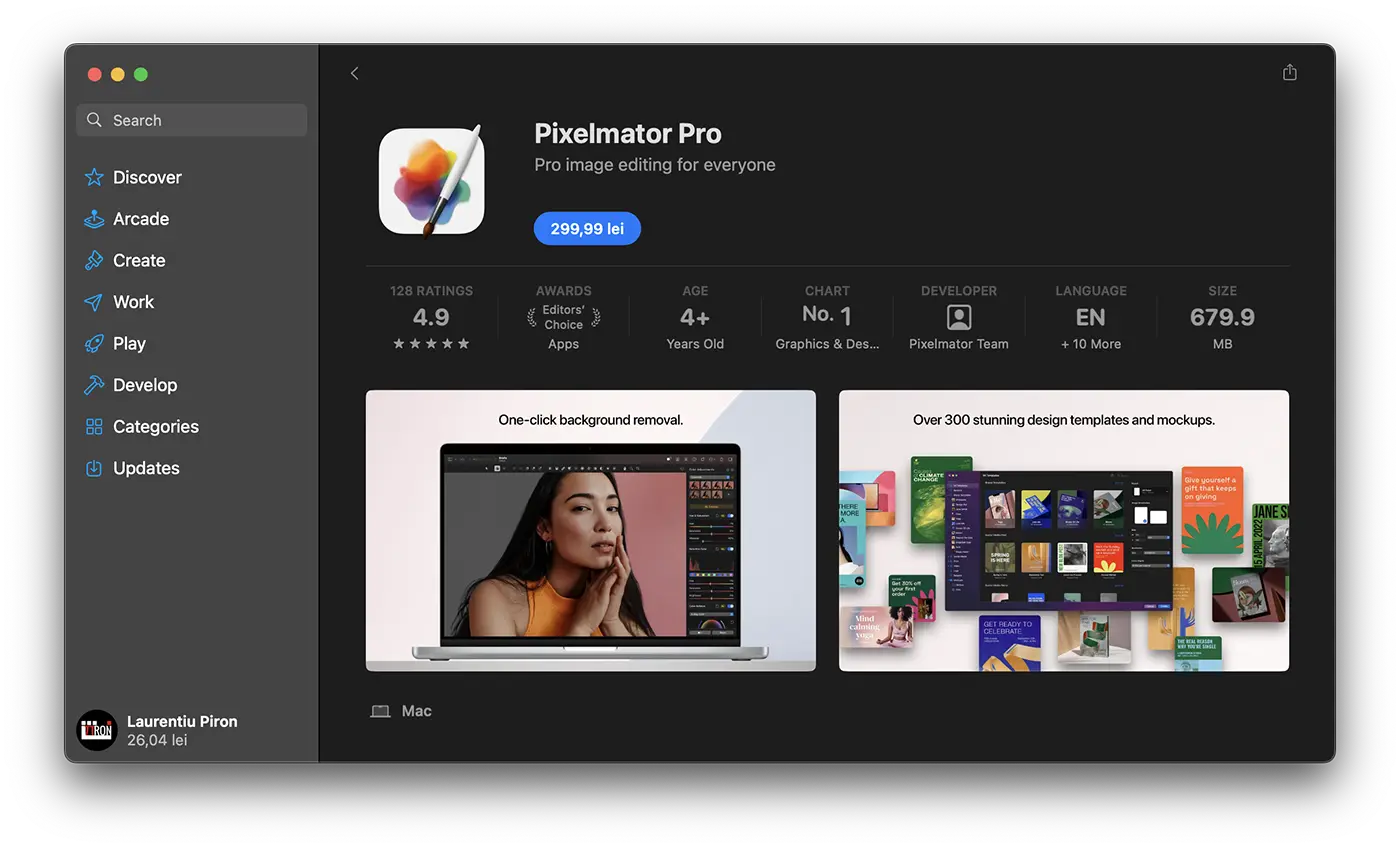Buy app with 299,99 lei button
Viewport: 1400px width, 848px height.
click(587, 229)
